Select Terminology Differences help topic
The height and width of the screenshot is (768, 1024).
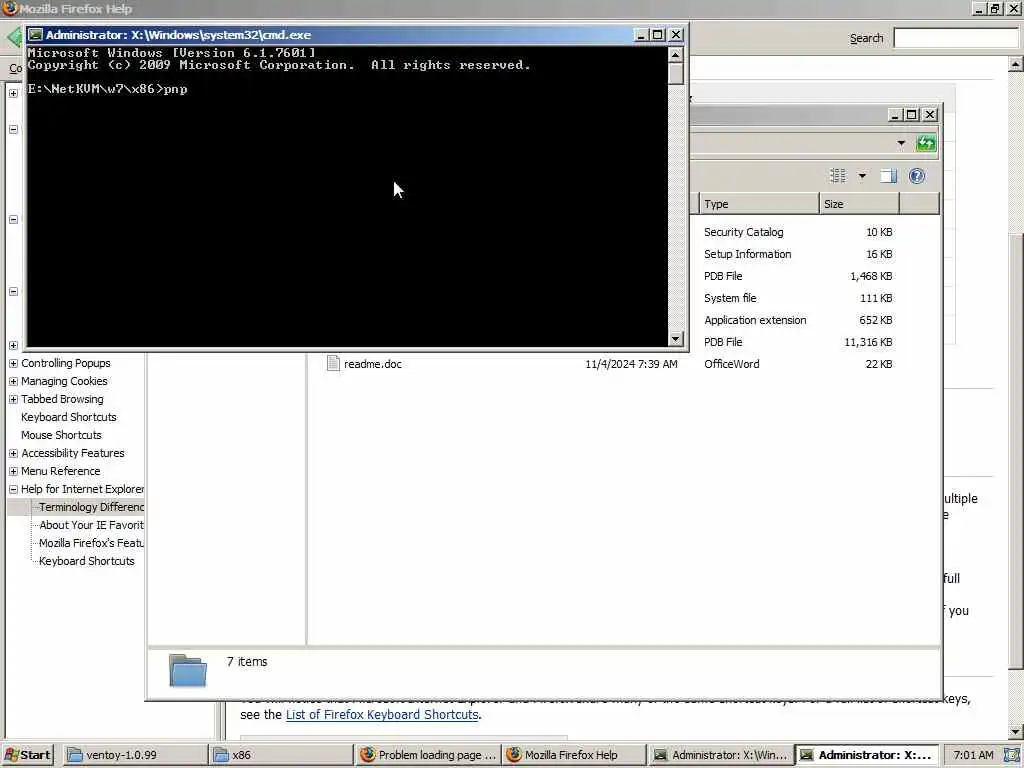pos(91,507)
